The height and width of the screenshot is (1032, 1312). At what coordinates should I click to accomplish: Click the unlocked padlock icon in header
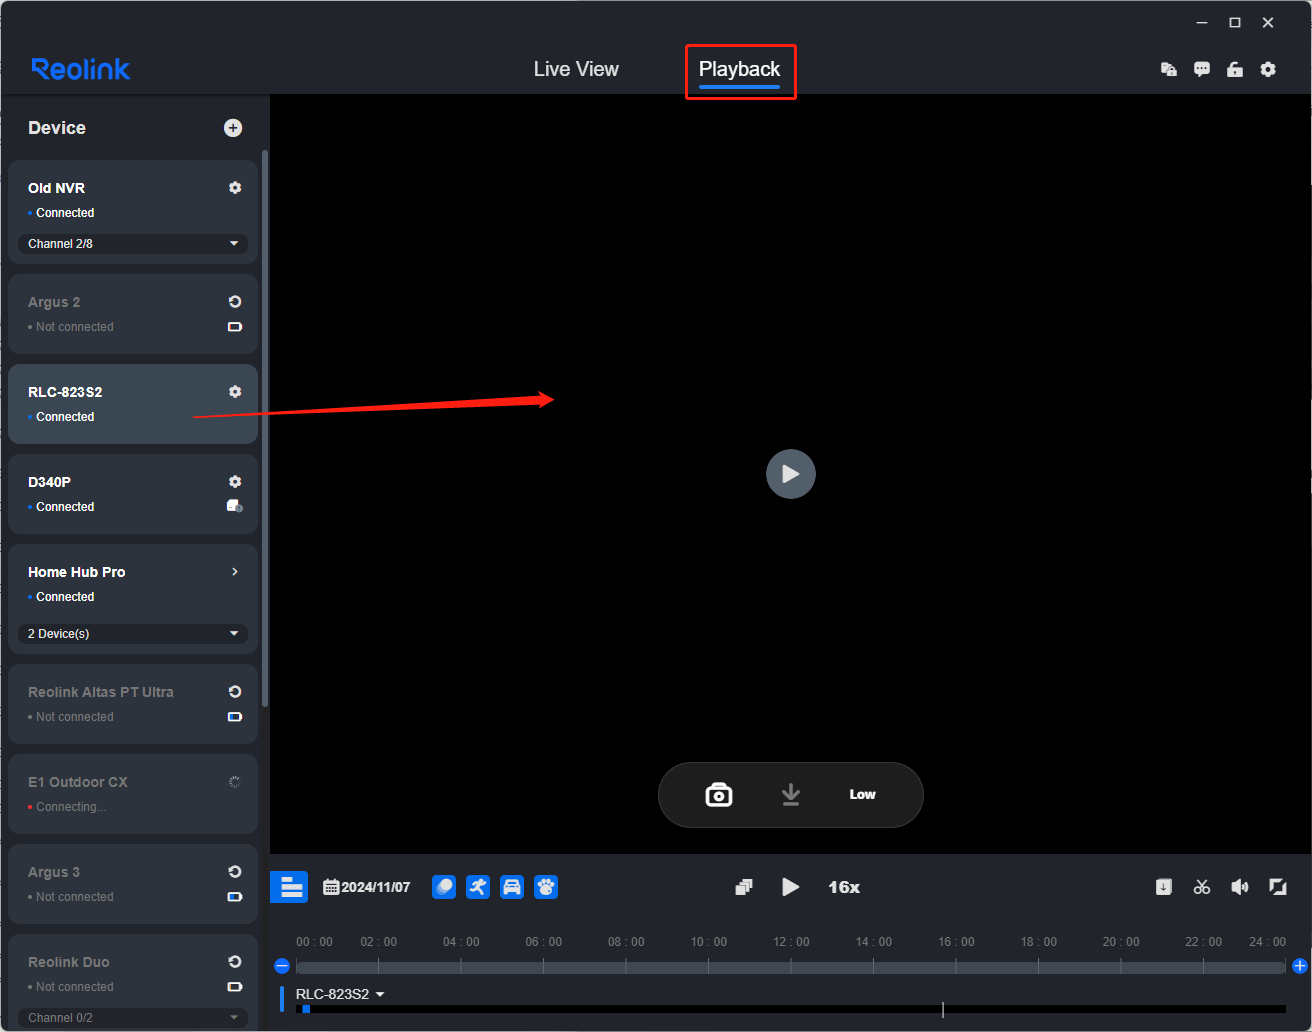coord(1235,69)
